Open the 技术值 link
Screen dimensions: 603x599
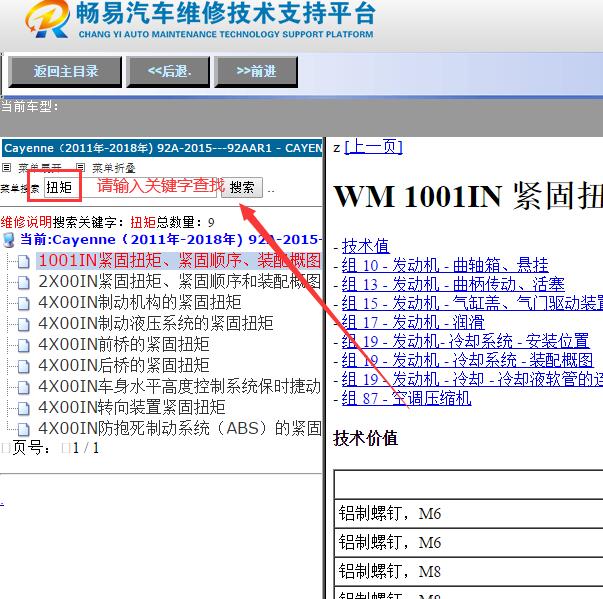click(x=365, y=246)
